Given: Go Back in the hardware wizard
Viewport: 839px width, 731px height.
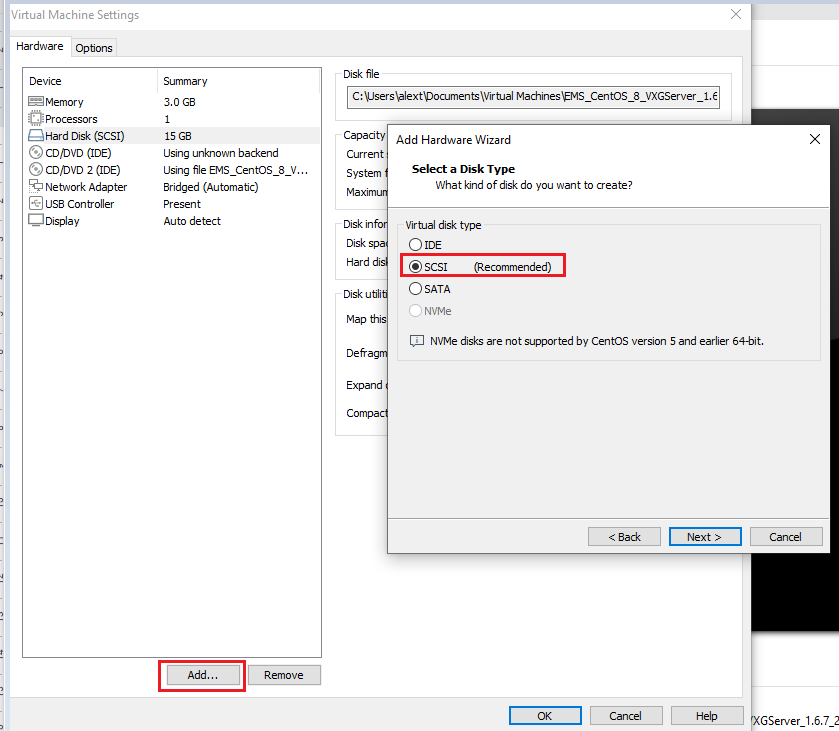Looking at the screenshot, I should tap(625, 537).
